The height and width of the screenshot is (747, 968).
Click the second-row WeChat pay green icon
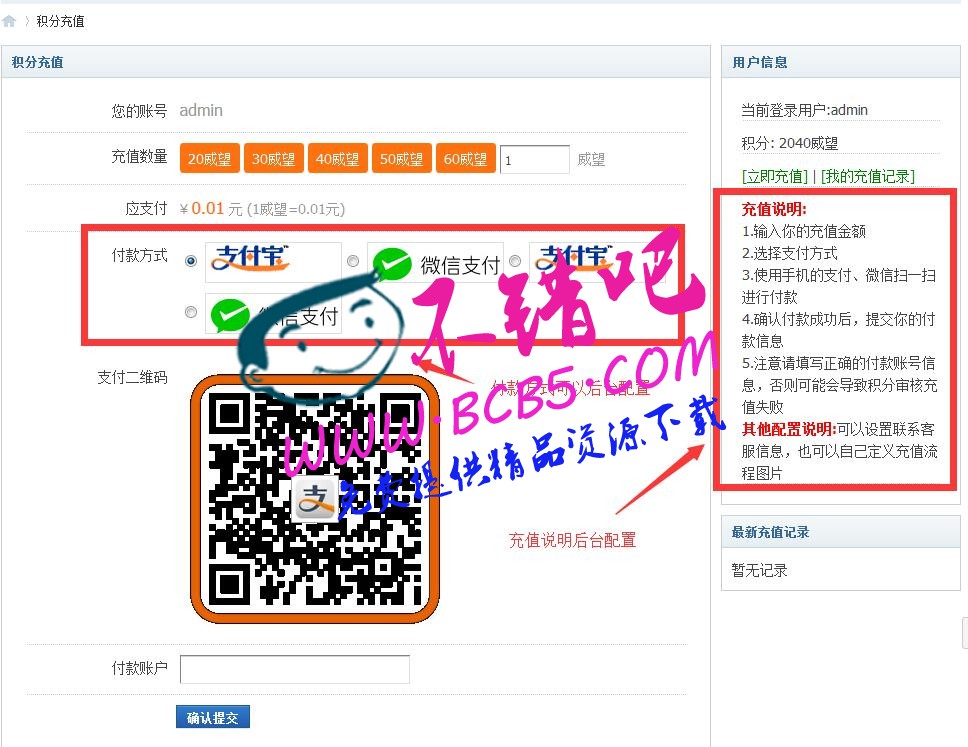[230, 314]
